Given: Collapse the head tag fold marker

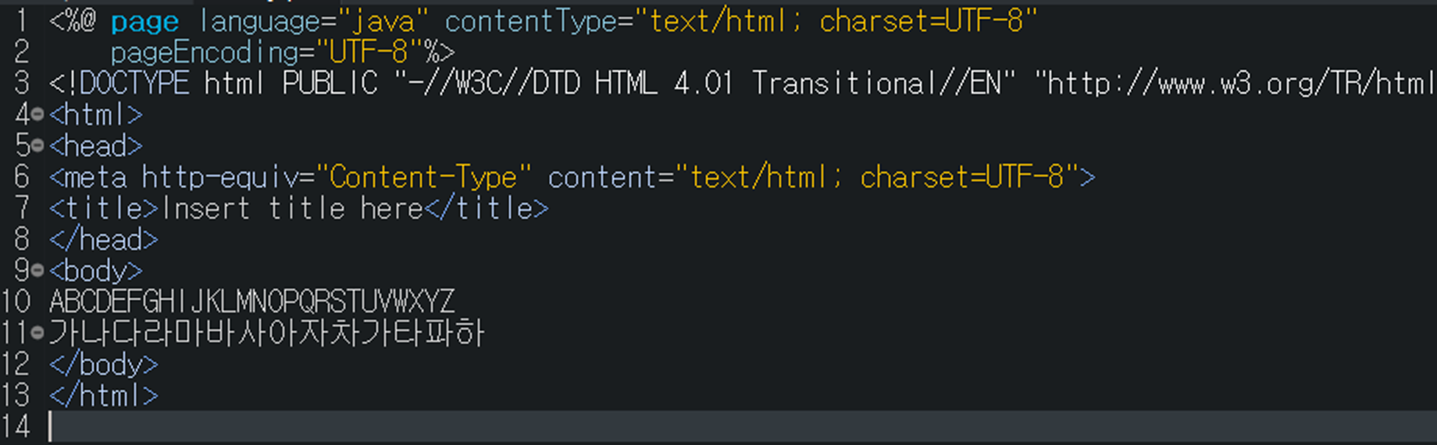Looking at the screenshot, I should coord(38,146).
